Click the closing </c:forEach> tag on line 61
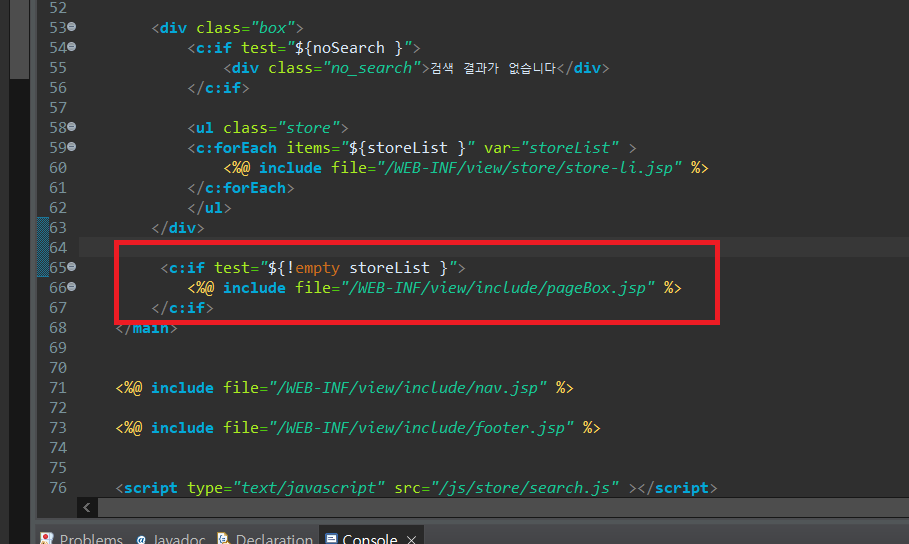 (241, 188)
